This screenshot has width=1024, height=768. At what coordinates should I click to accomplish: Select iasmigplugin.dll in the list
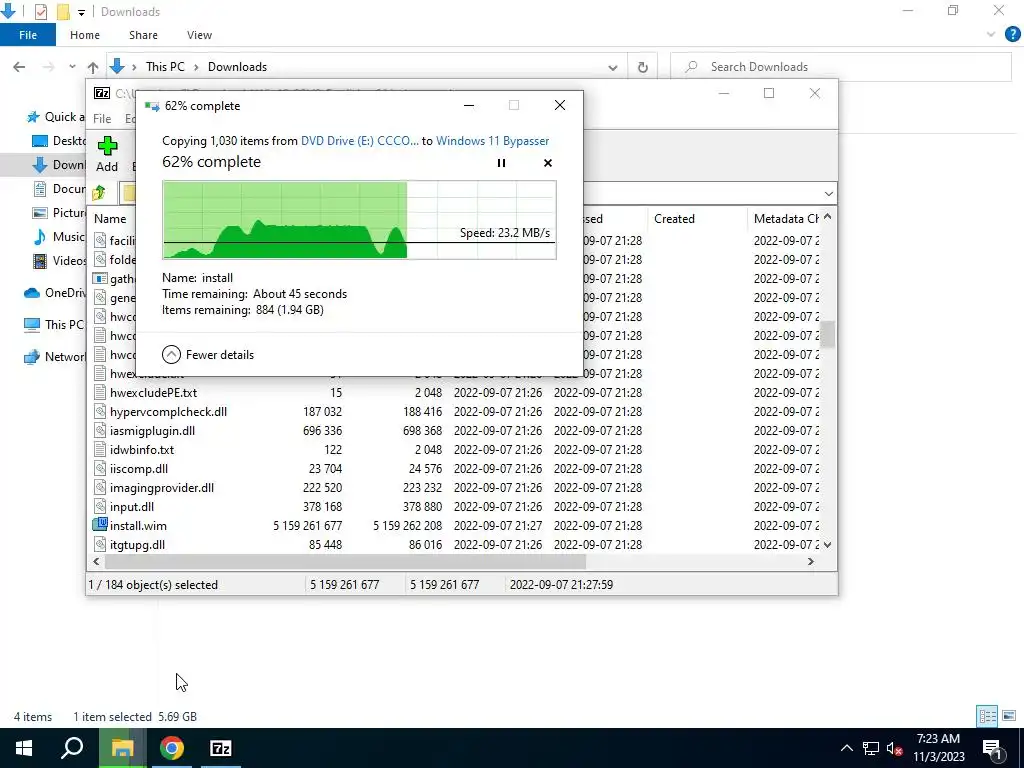coord(152,430)
